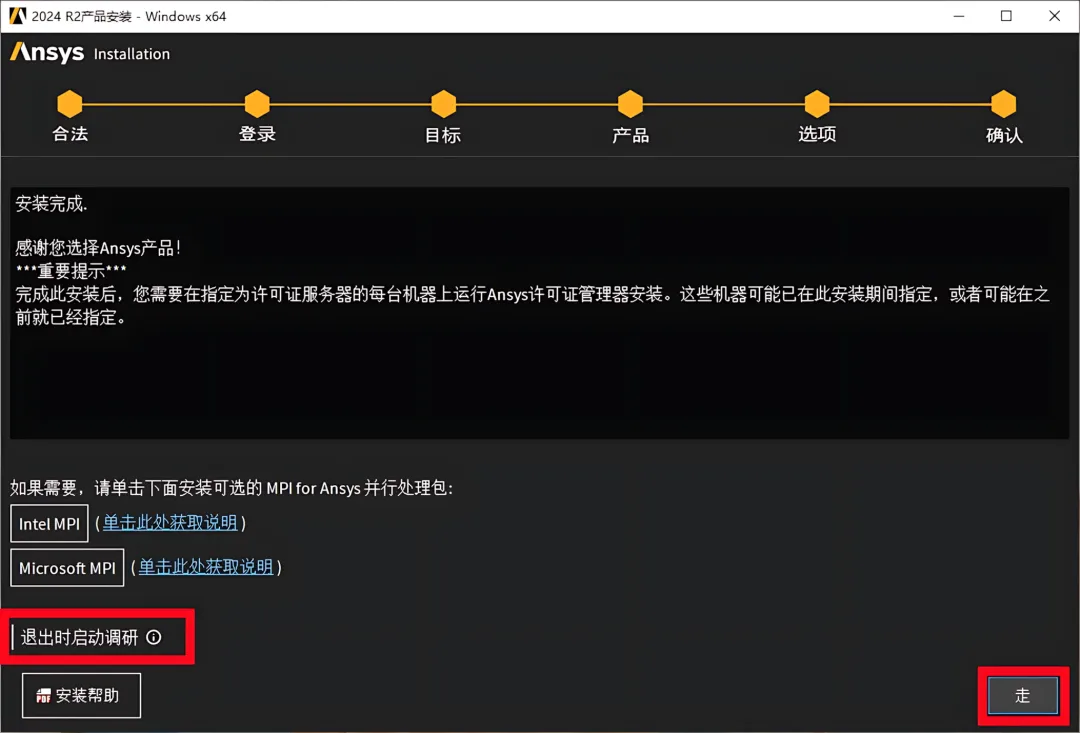Click the 产品 step hexagon icon
This screenshot has height=733, width=1080.
coord(630,104)
